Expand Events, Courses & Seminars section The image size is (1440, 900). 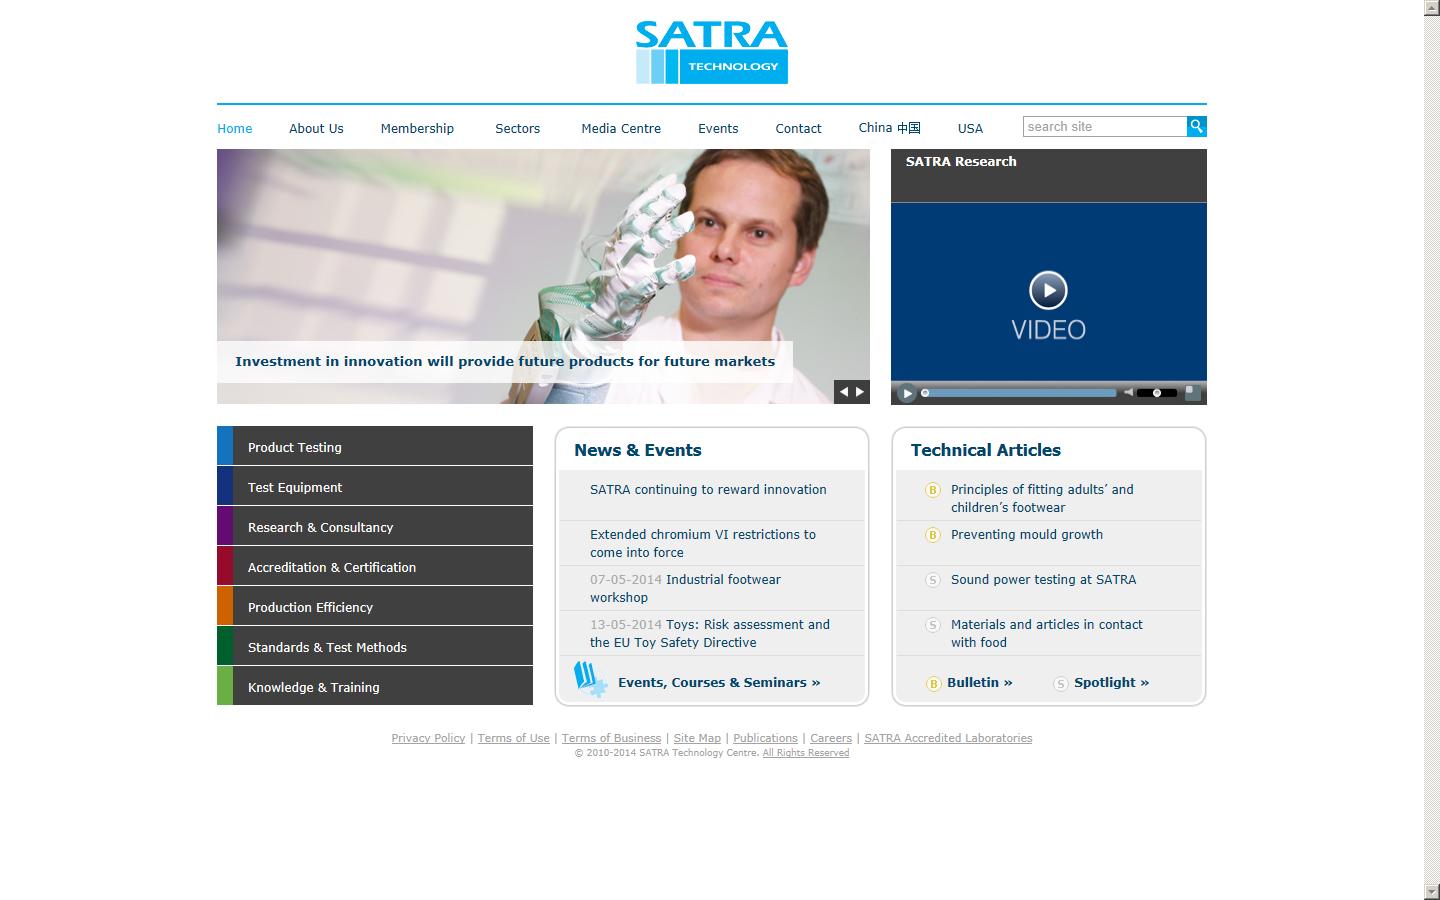click(719, 682)
